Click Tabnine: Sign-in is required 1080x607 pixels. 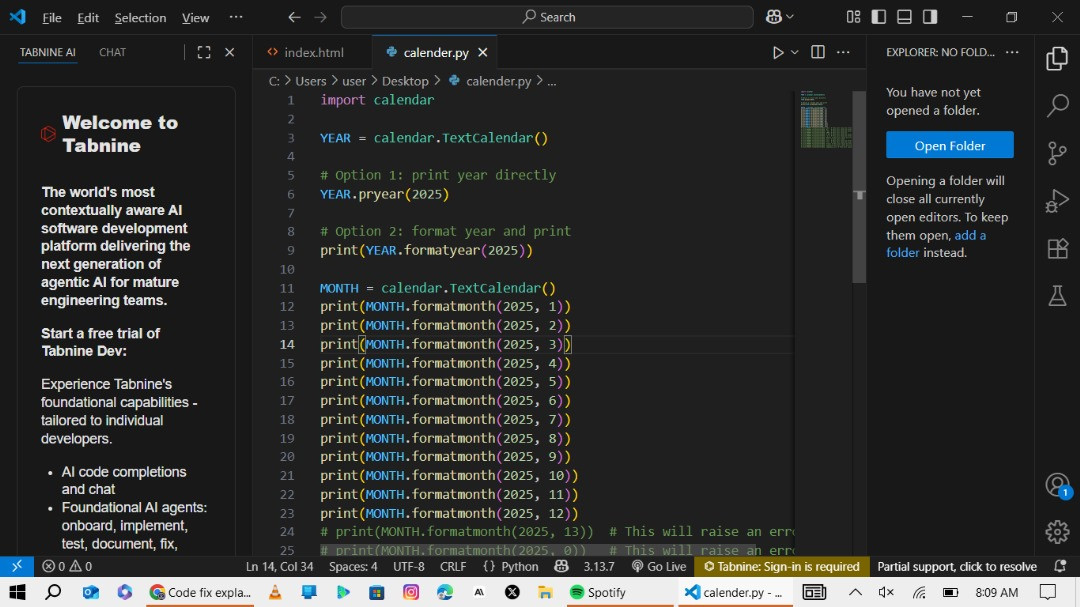(x=782, y=566)
